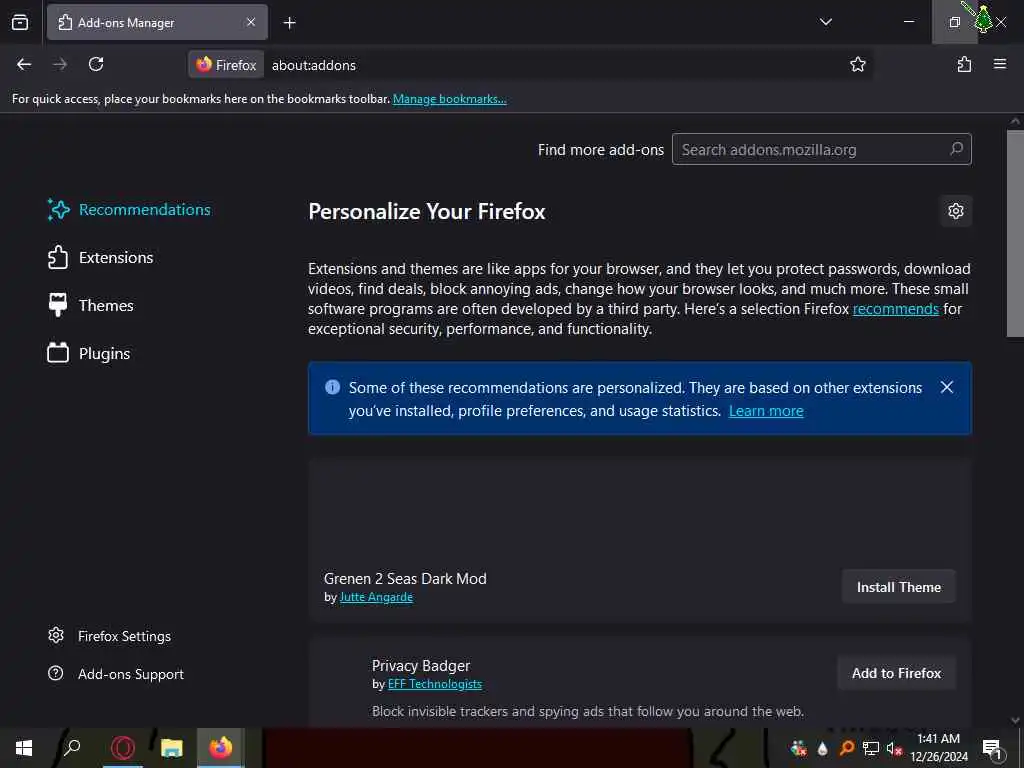Click the muted volume tray icon
Viewport: 1024px width, 768px height.
[x=894, y=748]
